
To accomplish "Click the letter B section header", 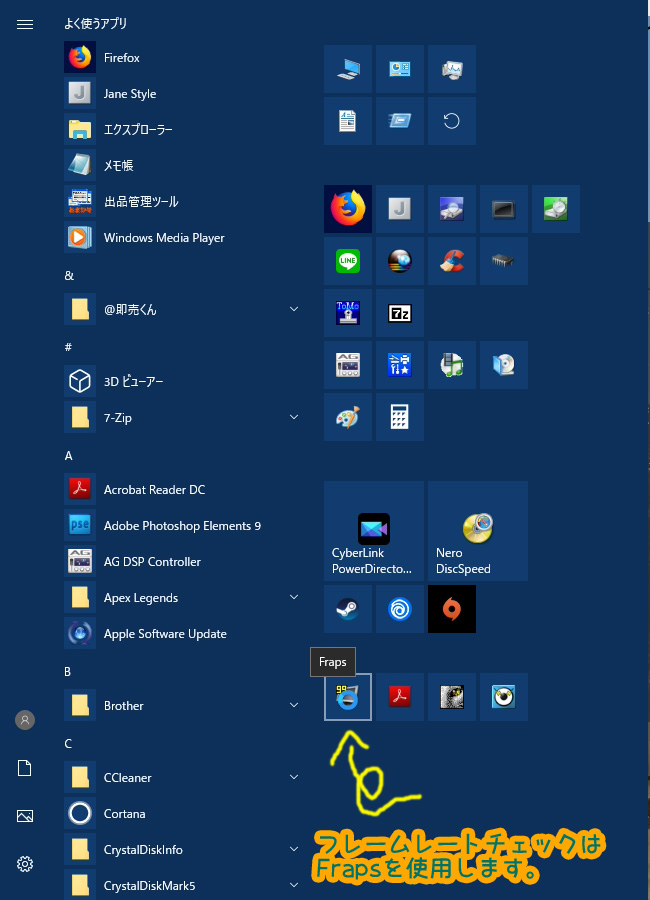I will coord(68,672).
